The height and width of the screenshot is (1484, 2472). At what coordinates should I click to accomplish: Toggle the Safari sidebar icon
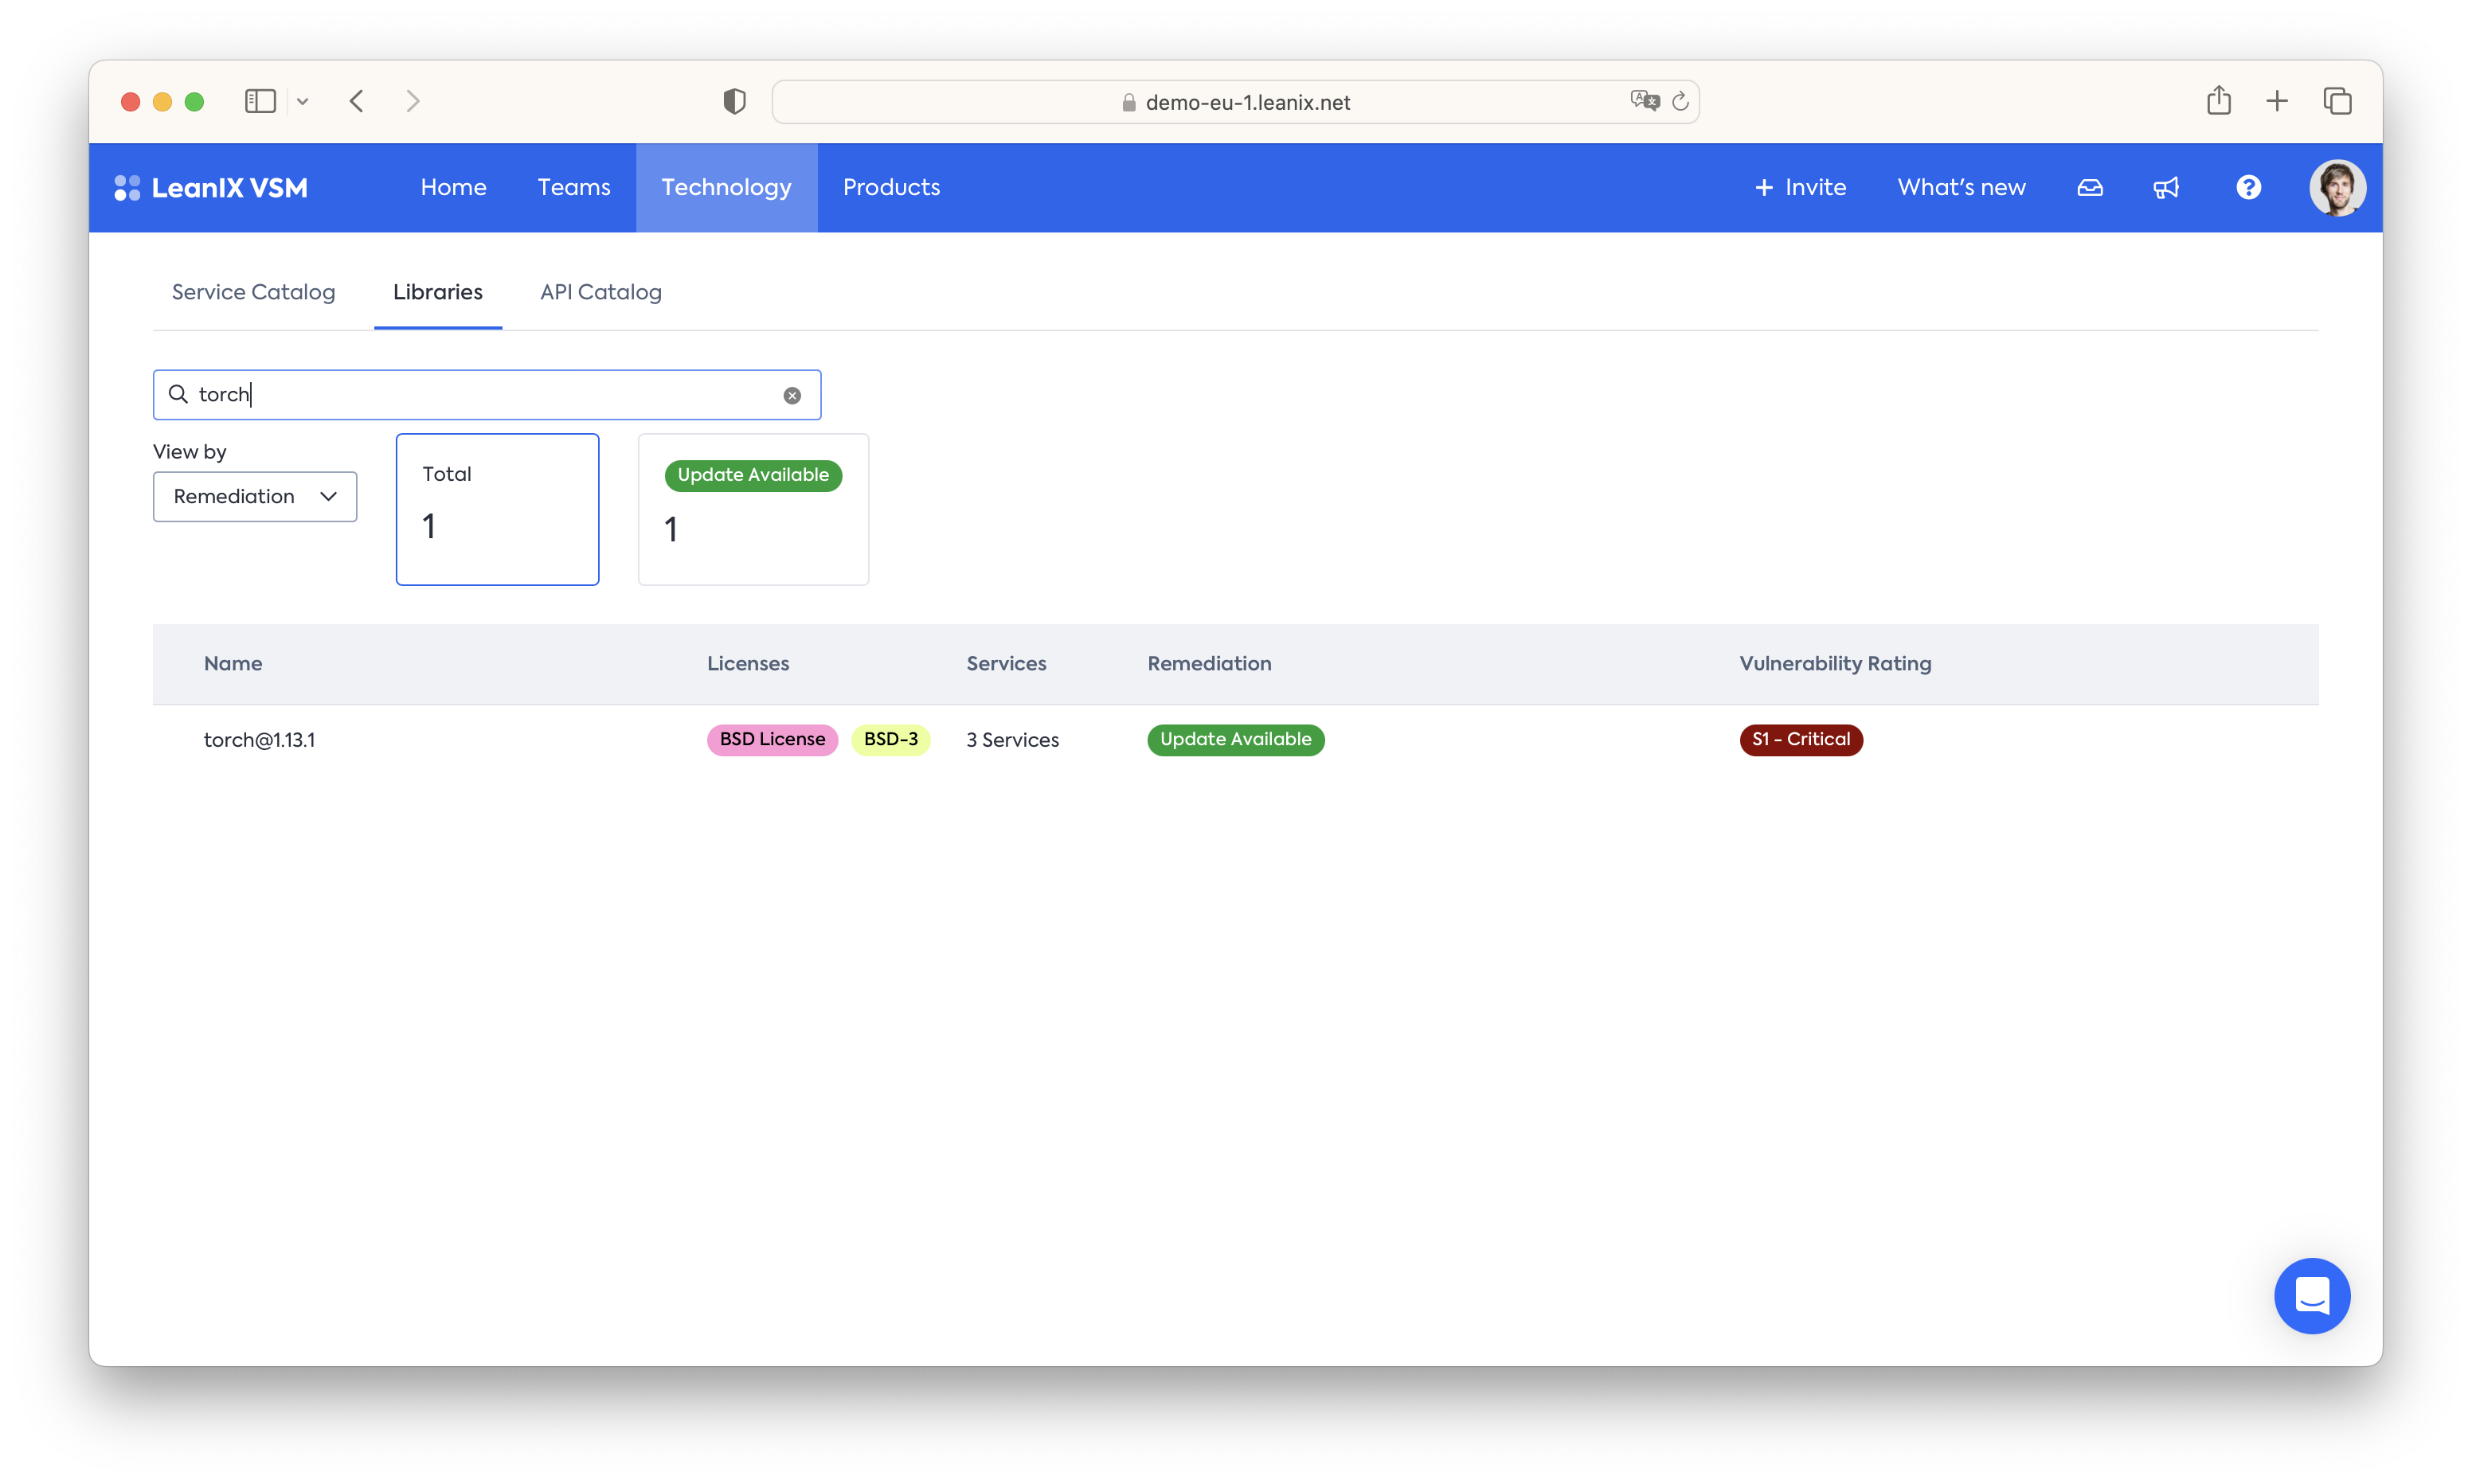(260, 101)
